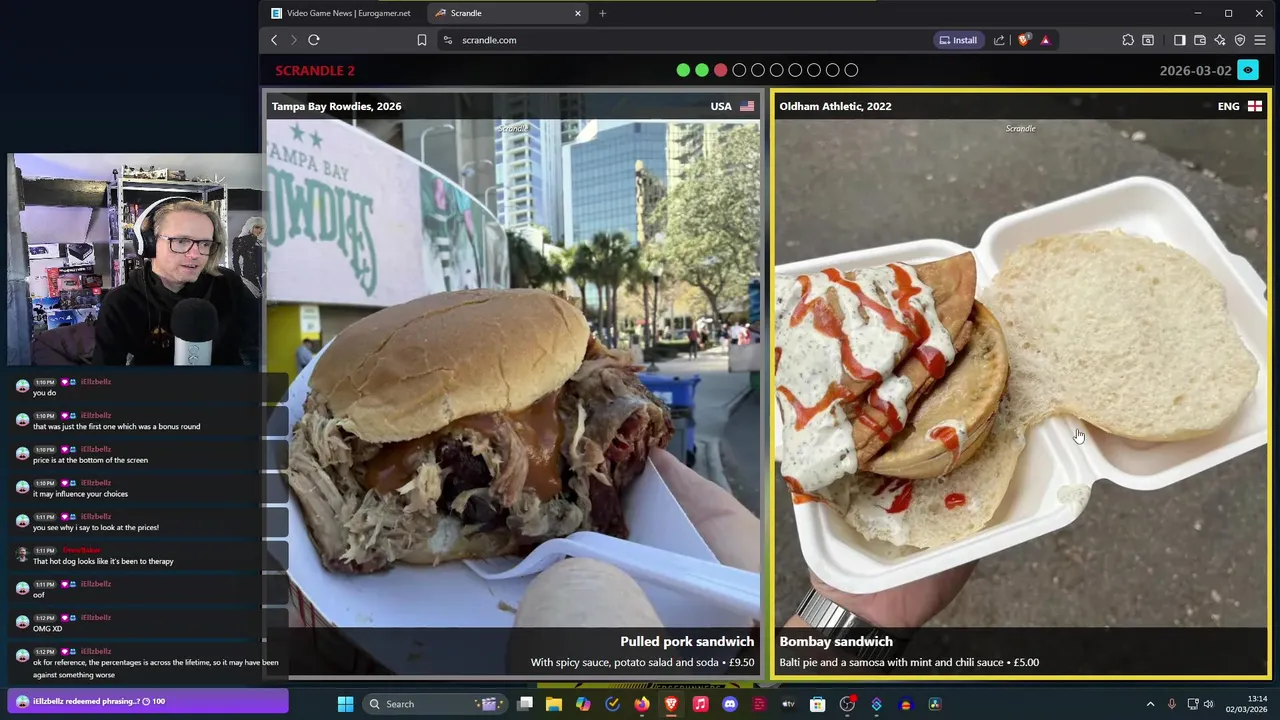This screenshot has width=1280, height=720.
Task: Click the fourth empty round indicator
Action: pos(739,70)
